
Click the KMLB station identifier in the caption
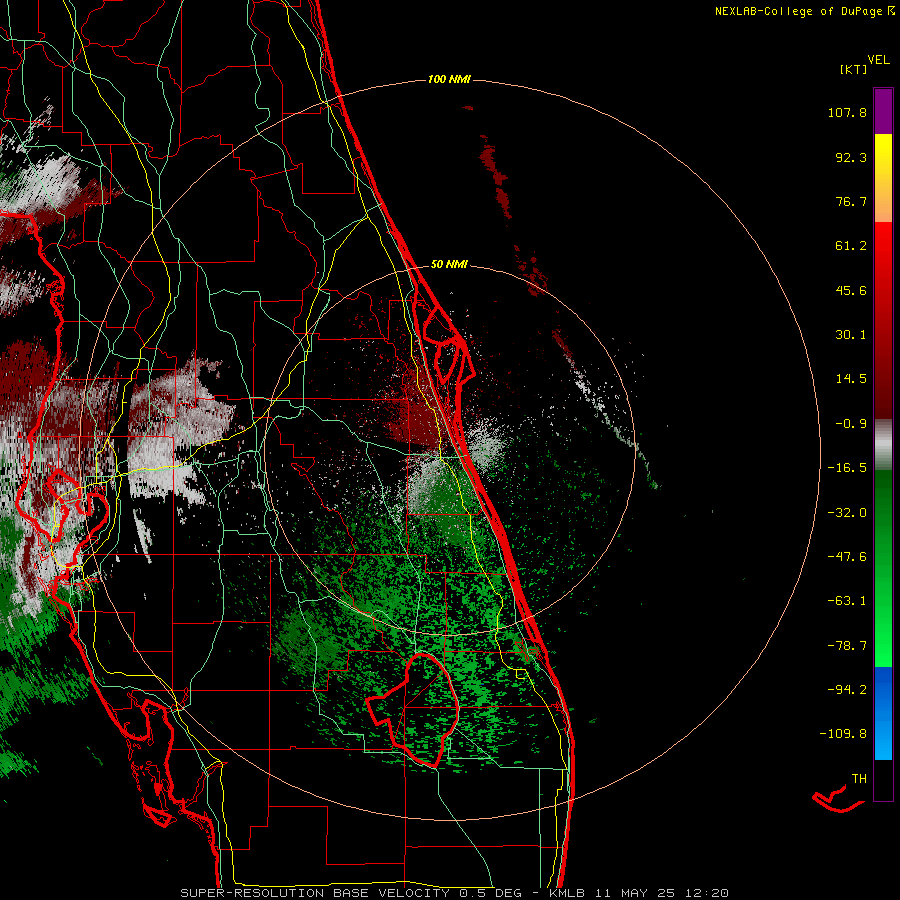click(568, 893)
